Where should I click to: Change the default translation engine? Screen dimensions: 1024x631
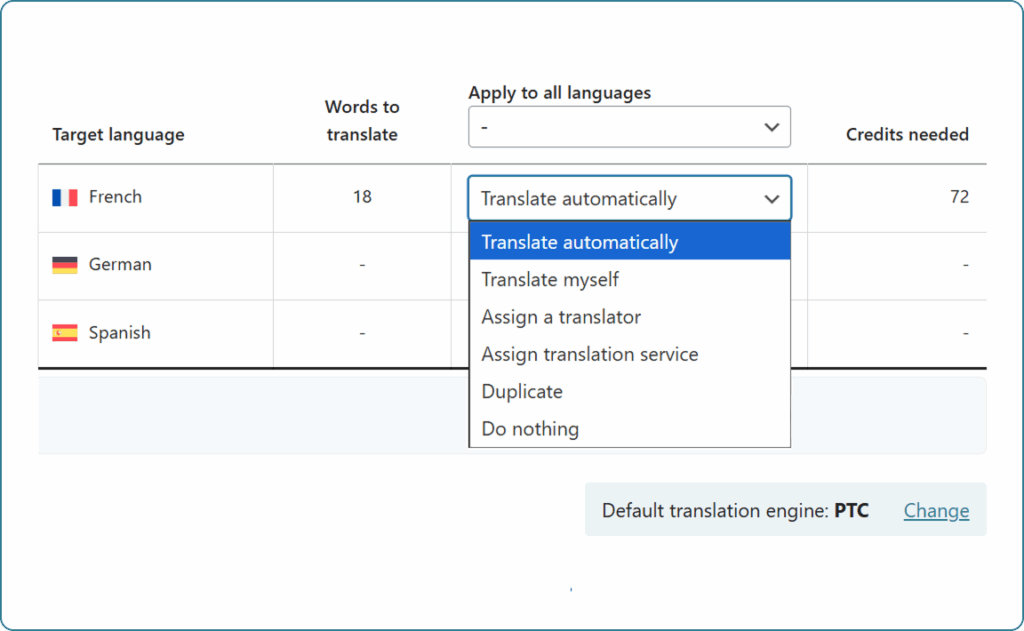pyautogui.click(x=936, y=511)
